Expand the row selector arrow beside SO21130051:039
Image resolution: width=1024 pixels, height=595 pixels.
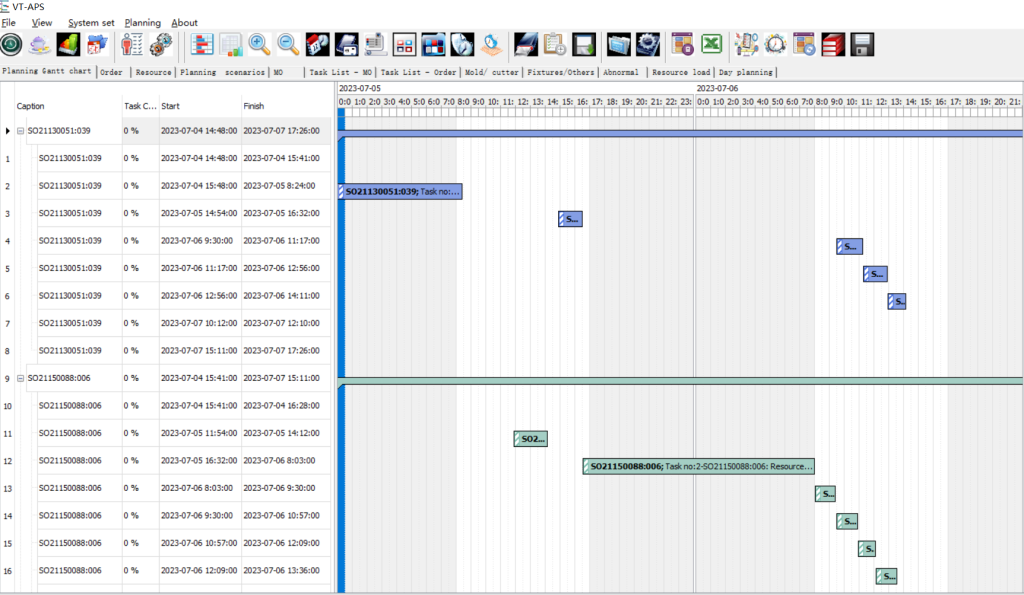8,130
